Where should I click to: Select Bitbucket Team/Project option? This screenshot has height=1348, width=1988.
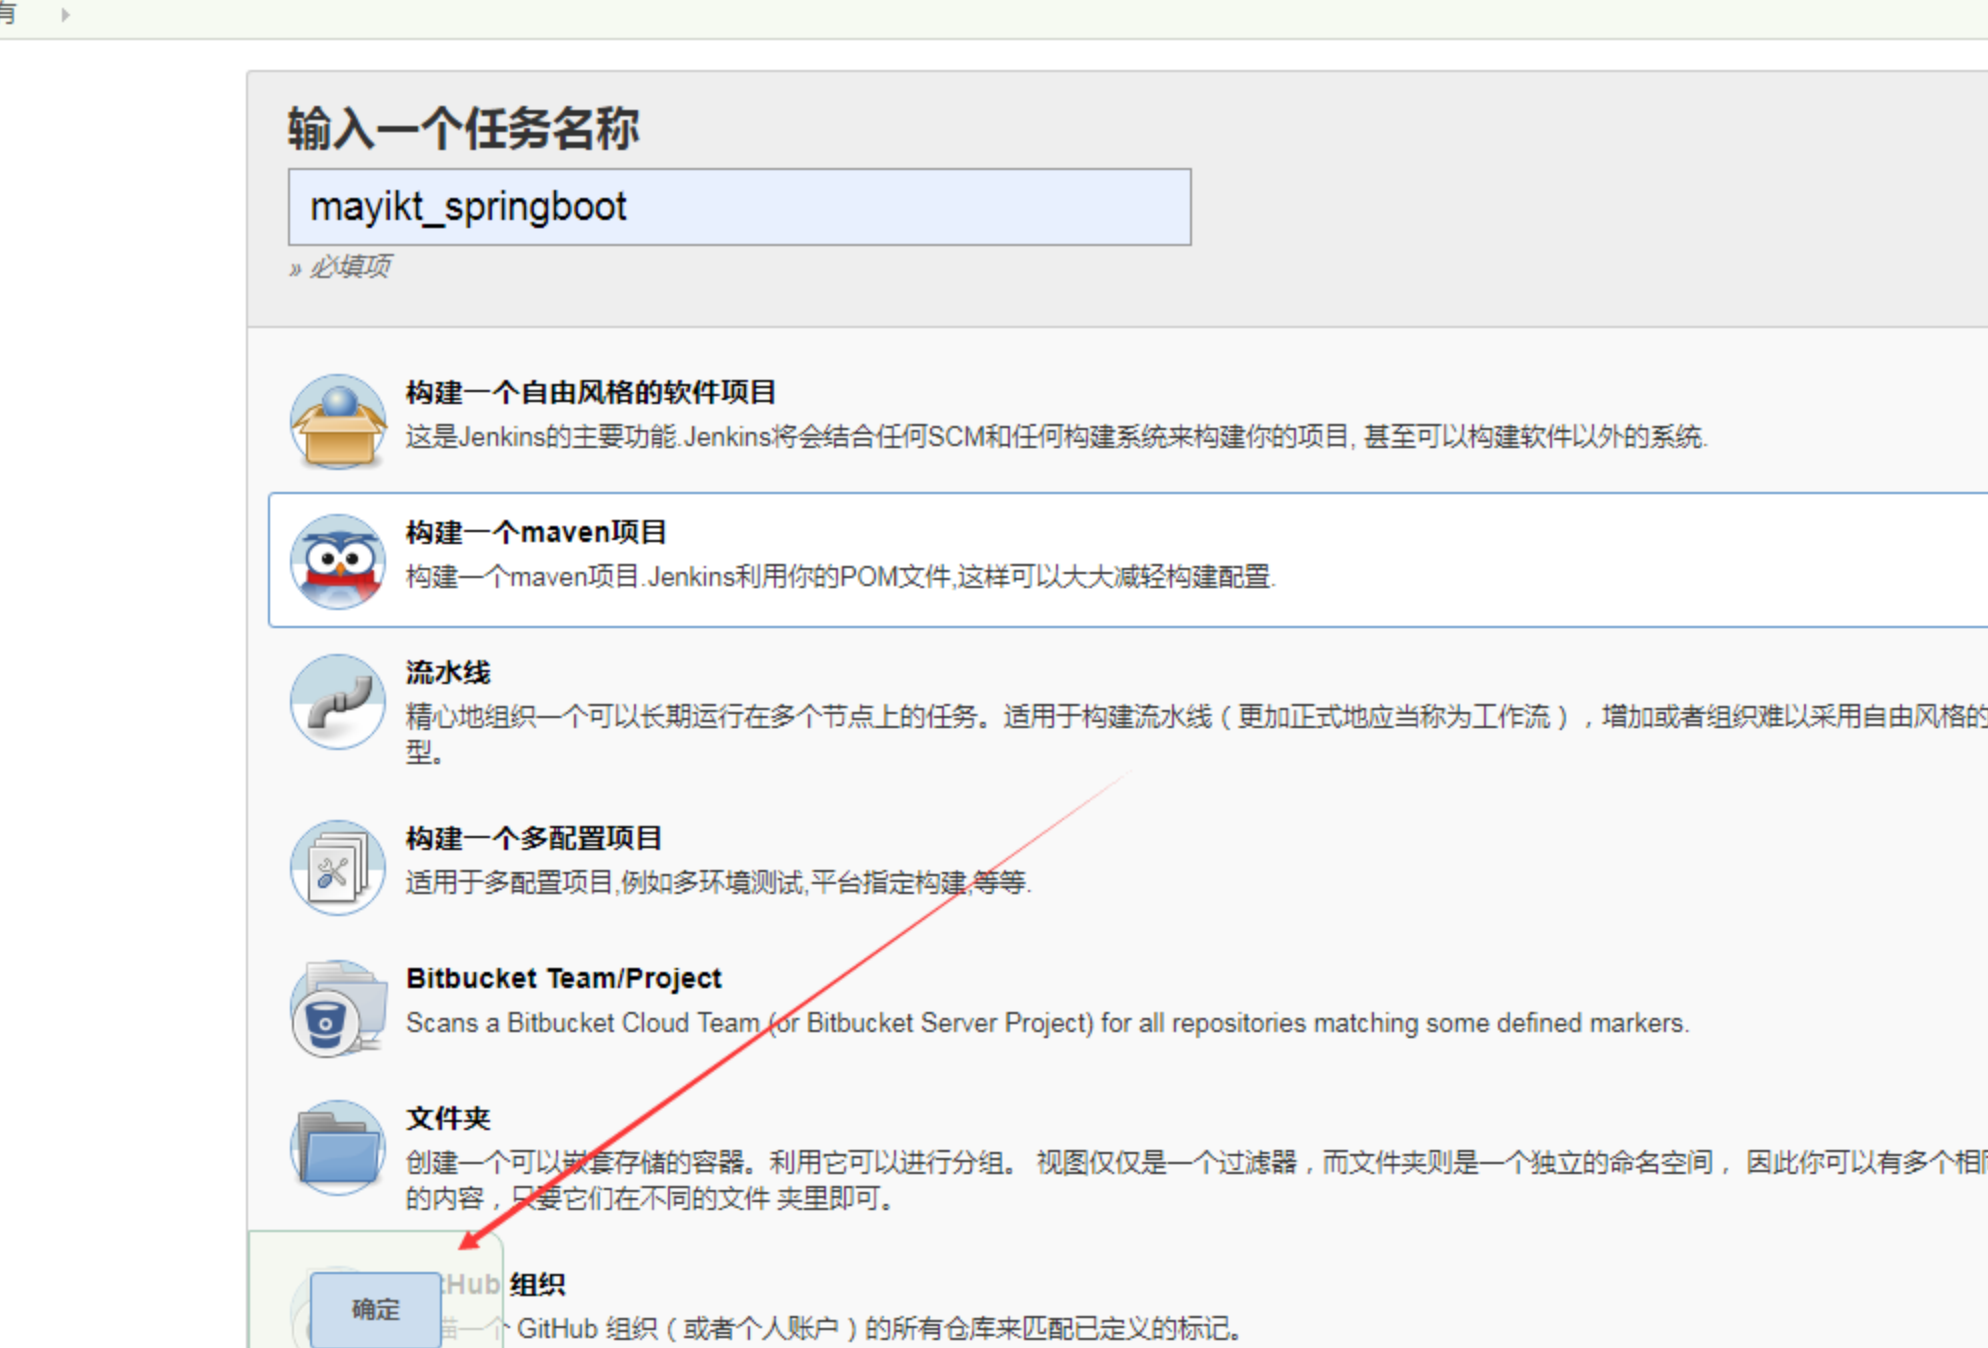pos(563,978)
